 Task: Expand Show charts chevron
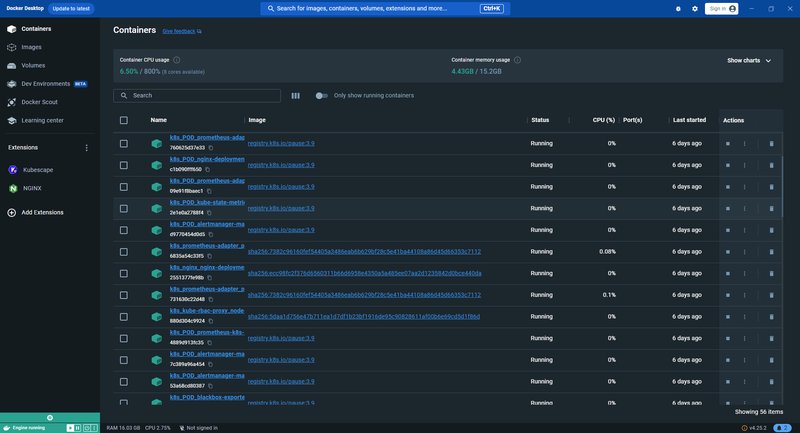pyautogui.click(x=768, y=61)
